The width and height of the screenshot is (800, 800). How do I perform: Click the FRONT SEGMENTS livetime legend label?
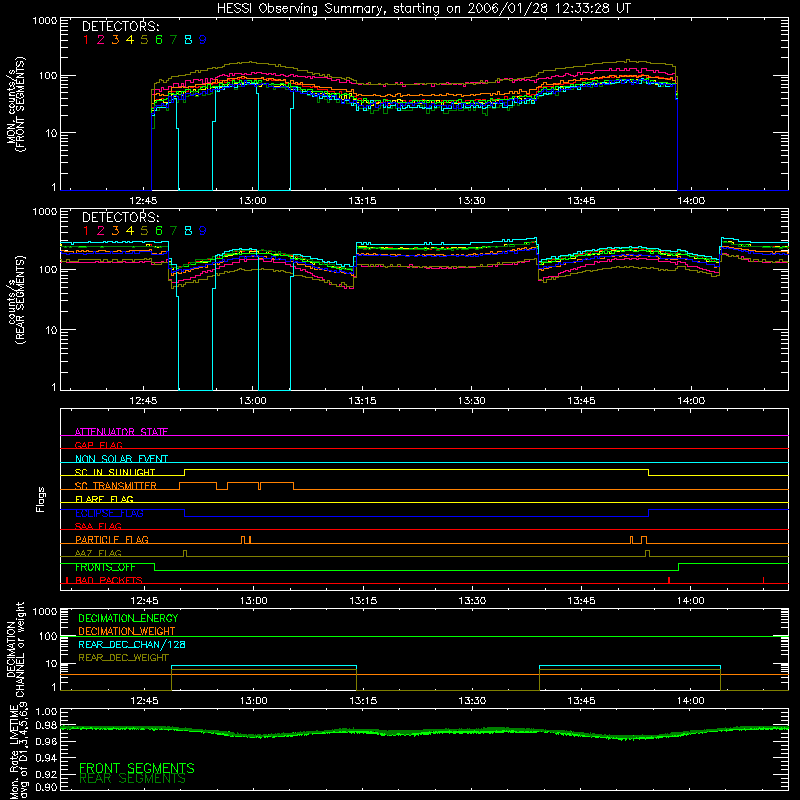tap(137, 768)
